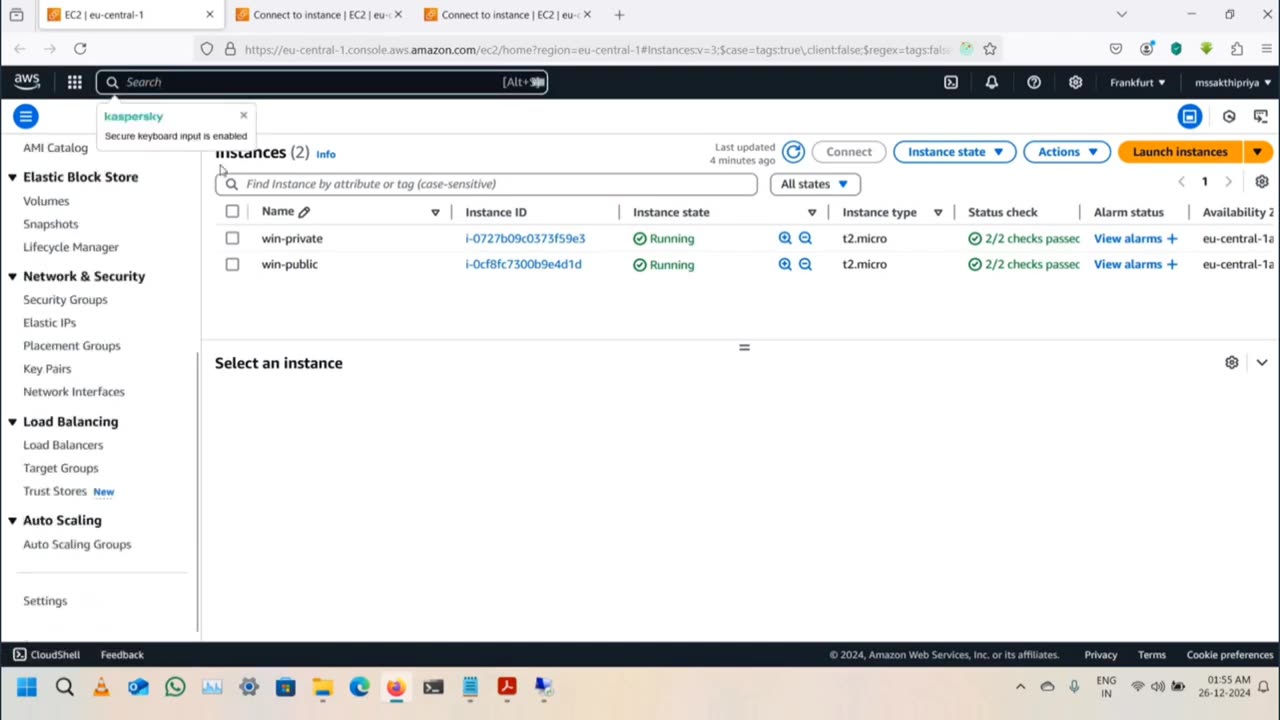Viewport: 1280px width, 720px height.
Task: Open the AWS help question mark
Action: pyautogui.click(x=1034, y=82)
